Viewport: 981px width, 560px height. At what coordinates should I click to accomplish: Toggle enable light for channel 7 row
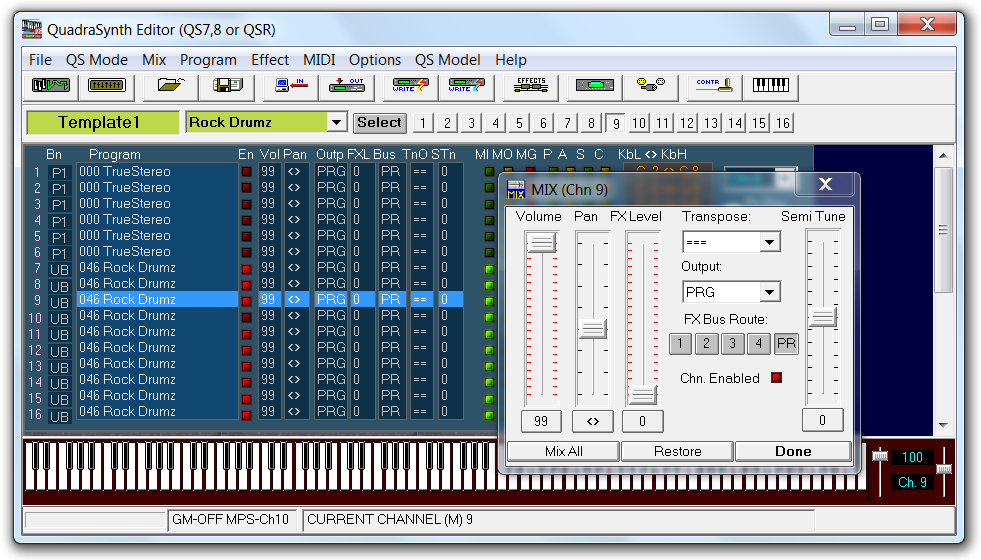pyautogui.click(x=246, y=268)
